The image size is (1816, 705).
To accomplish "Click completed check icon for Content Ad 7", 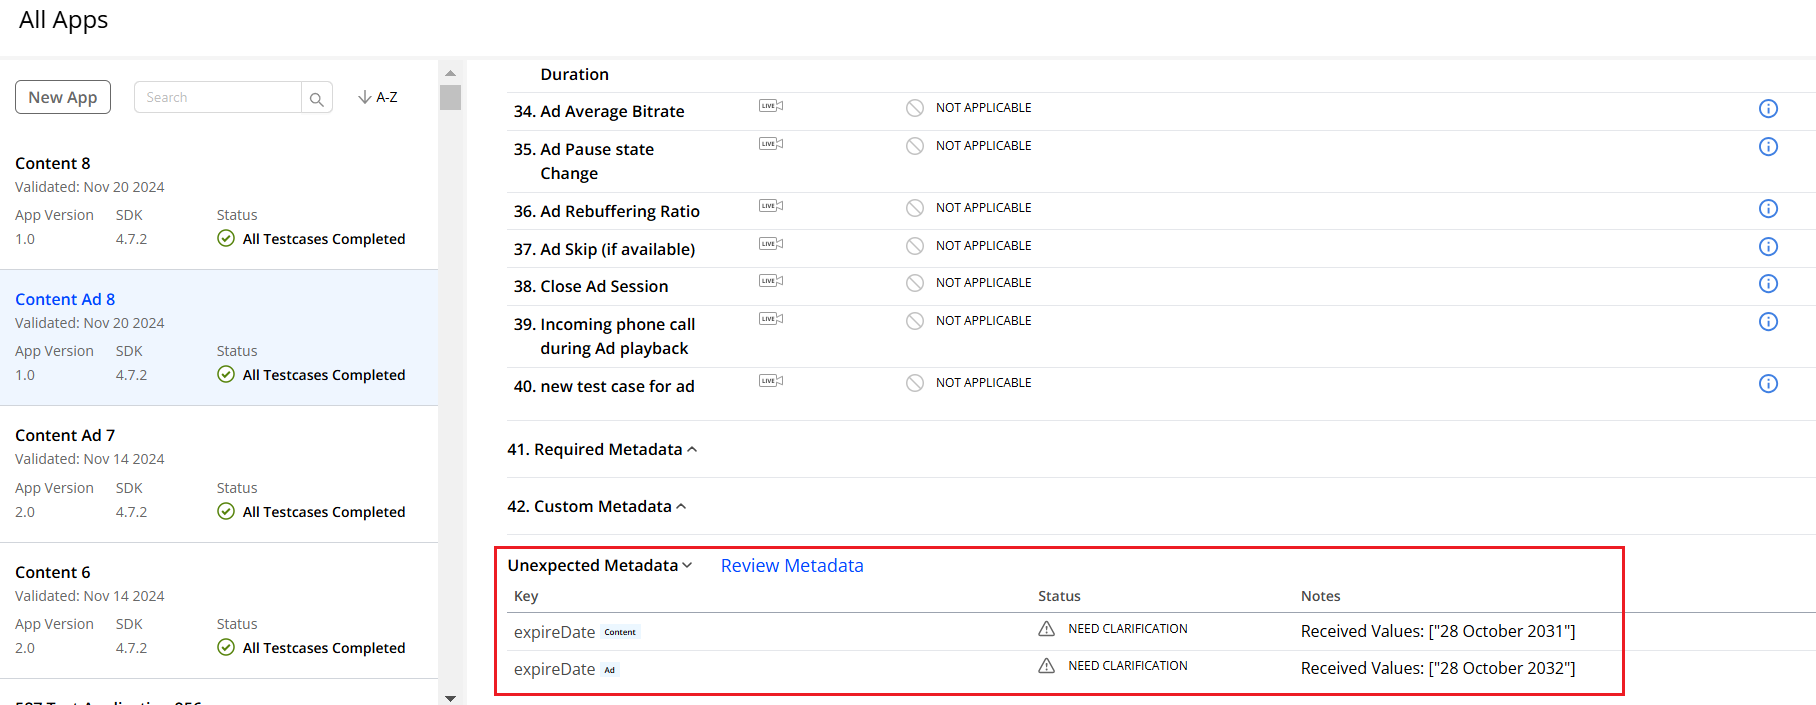I will click(x=226, y=511).
